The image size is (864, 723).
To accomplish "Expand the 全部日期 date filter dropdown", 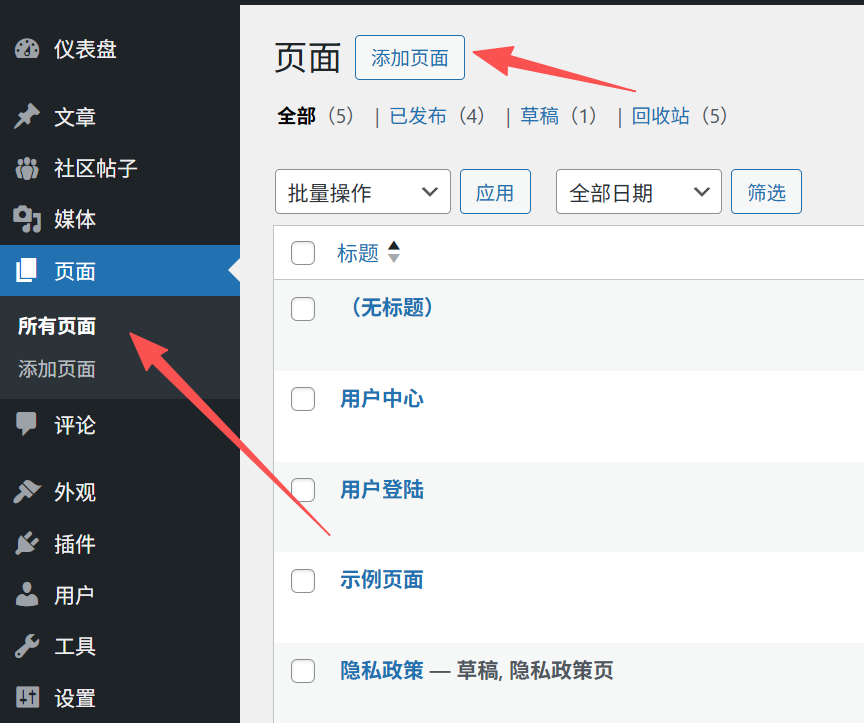I will 638,192.
